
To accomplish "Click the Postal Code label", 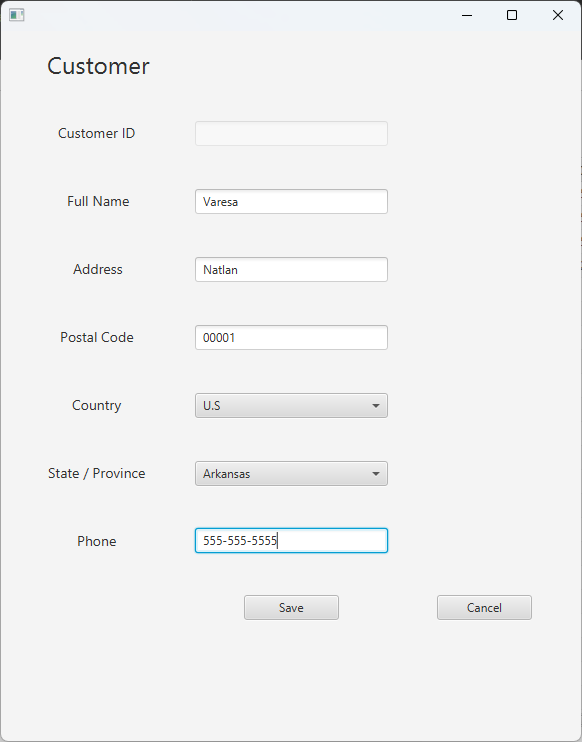I will [x=97, y=337].
